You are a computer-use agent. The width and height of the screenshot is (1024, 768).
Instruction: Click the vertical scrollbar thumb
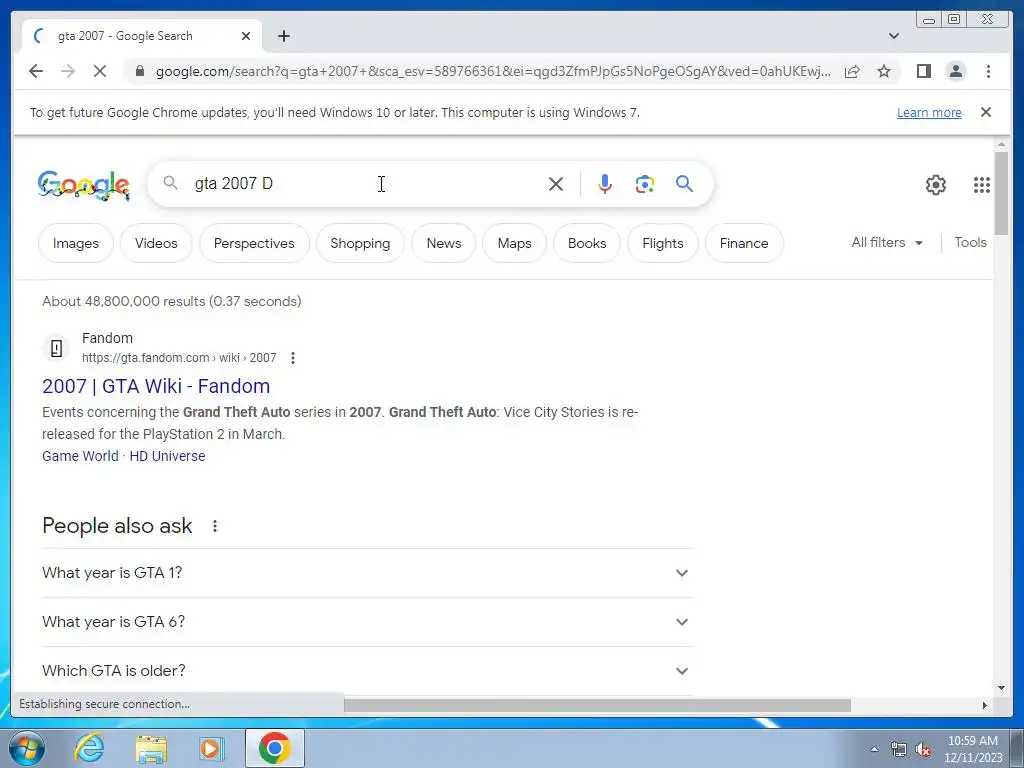(1002, 193)
